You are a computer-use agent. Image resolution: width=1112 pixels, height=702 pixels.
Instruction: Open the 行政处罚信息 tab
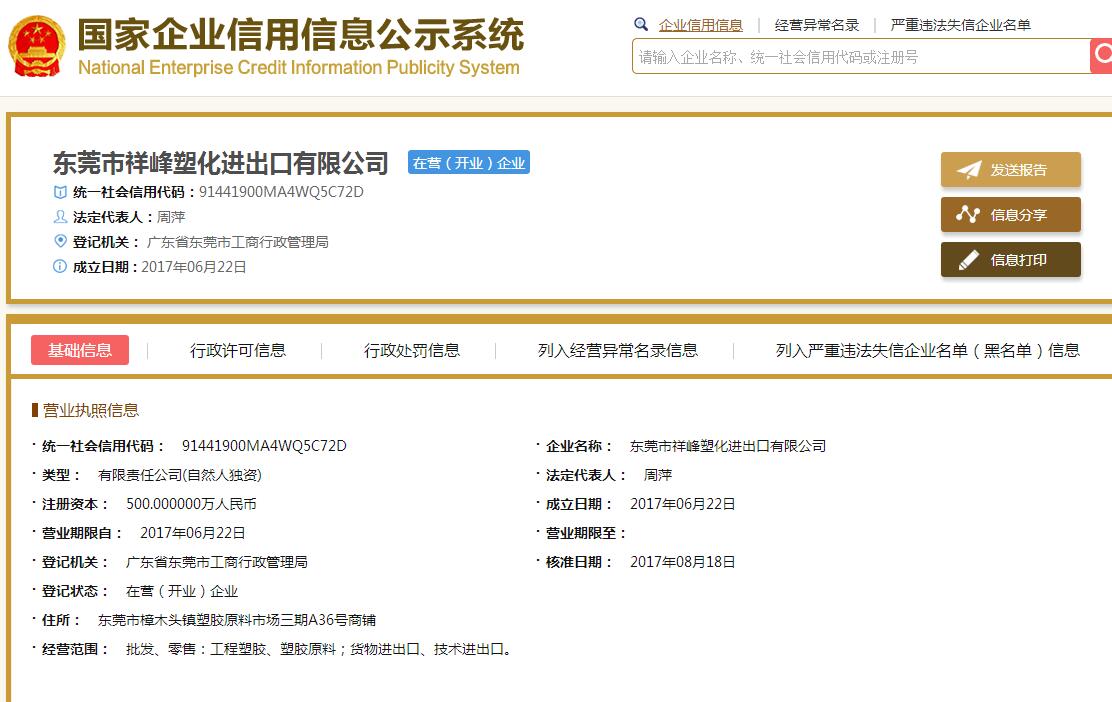point(412,350)
